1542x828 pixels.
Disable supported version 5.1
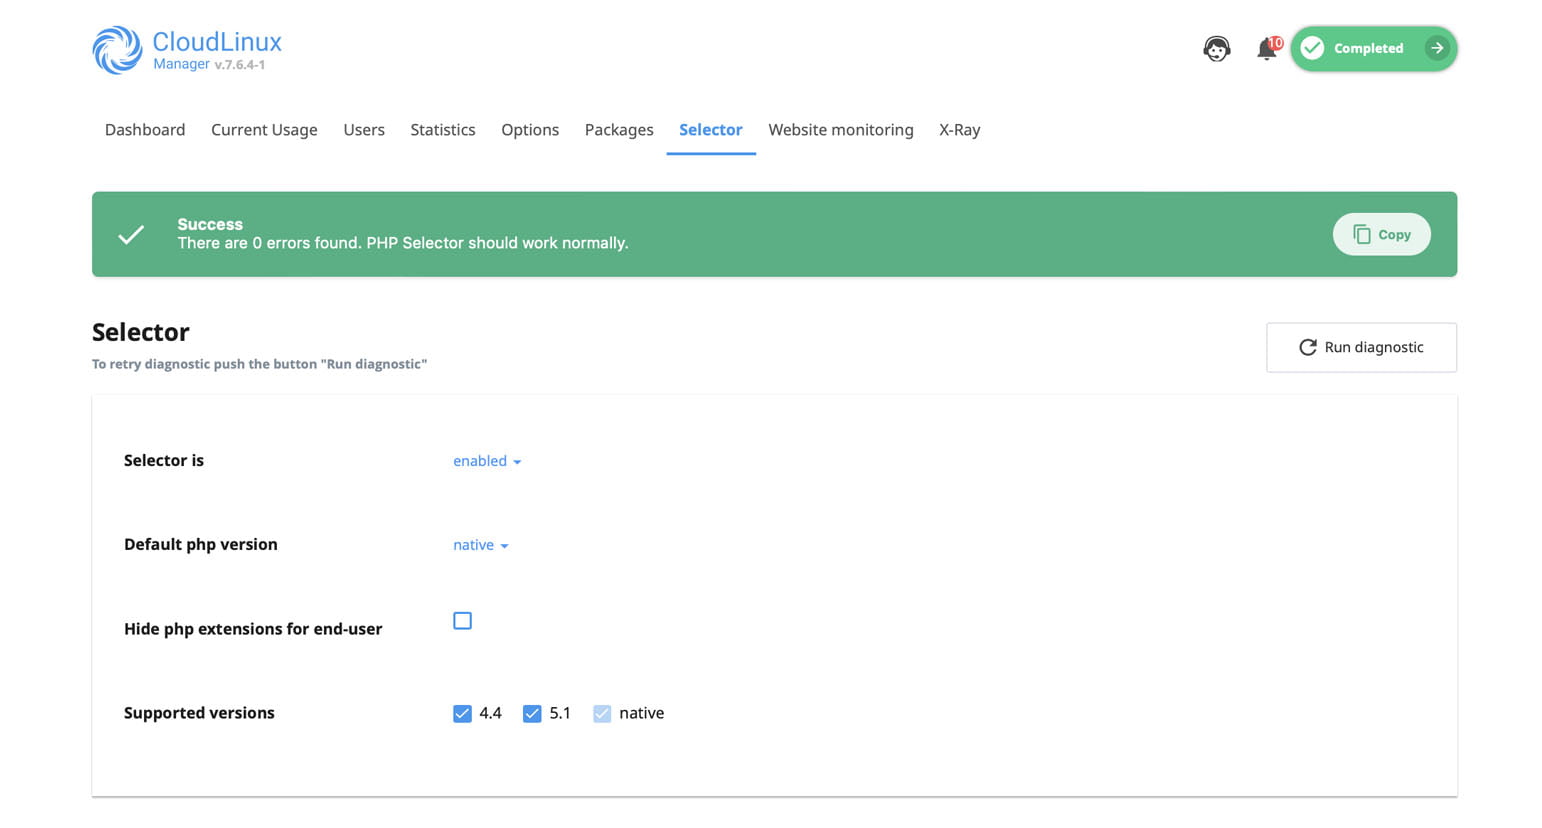point(532,713)
